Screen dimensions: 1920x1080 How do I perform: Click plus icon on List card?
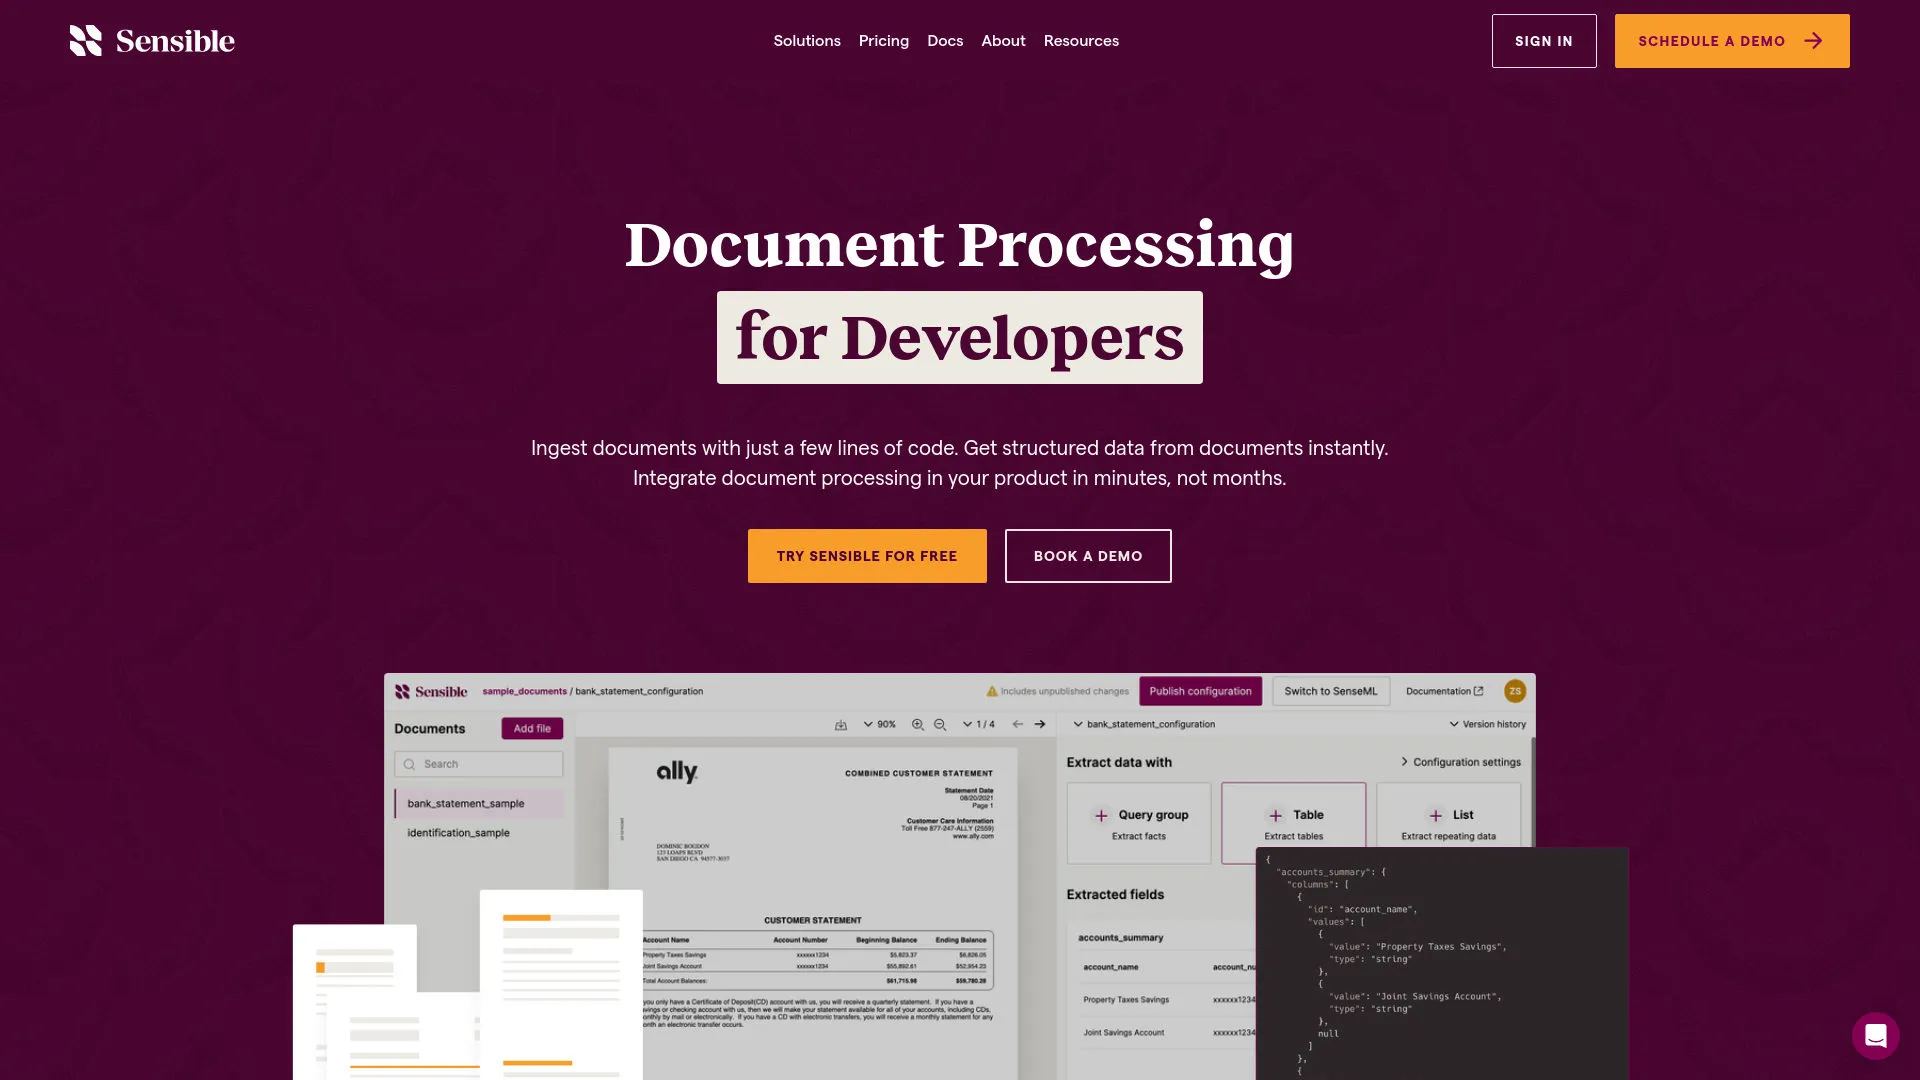[1435, 815]
